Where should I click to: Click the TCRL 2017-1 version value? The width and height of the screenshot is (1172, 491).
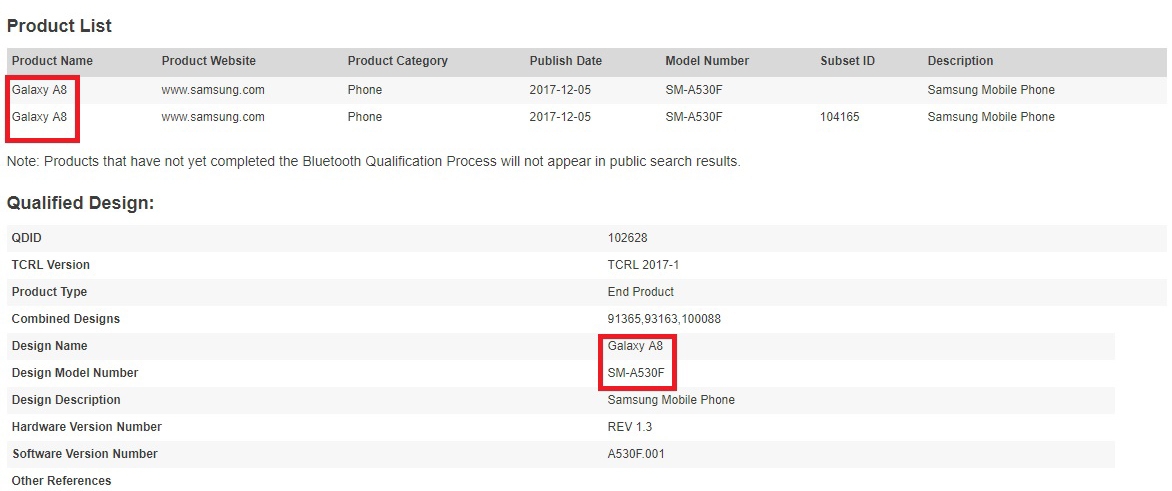[642, 265]
